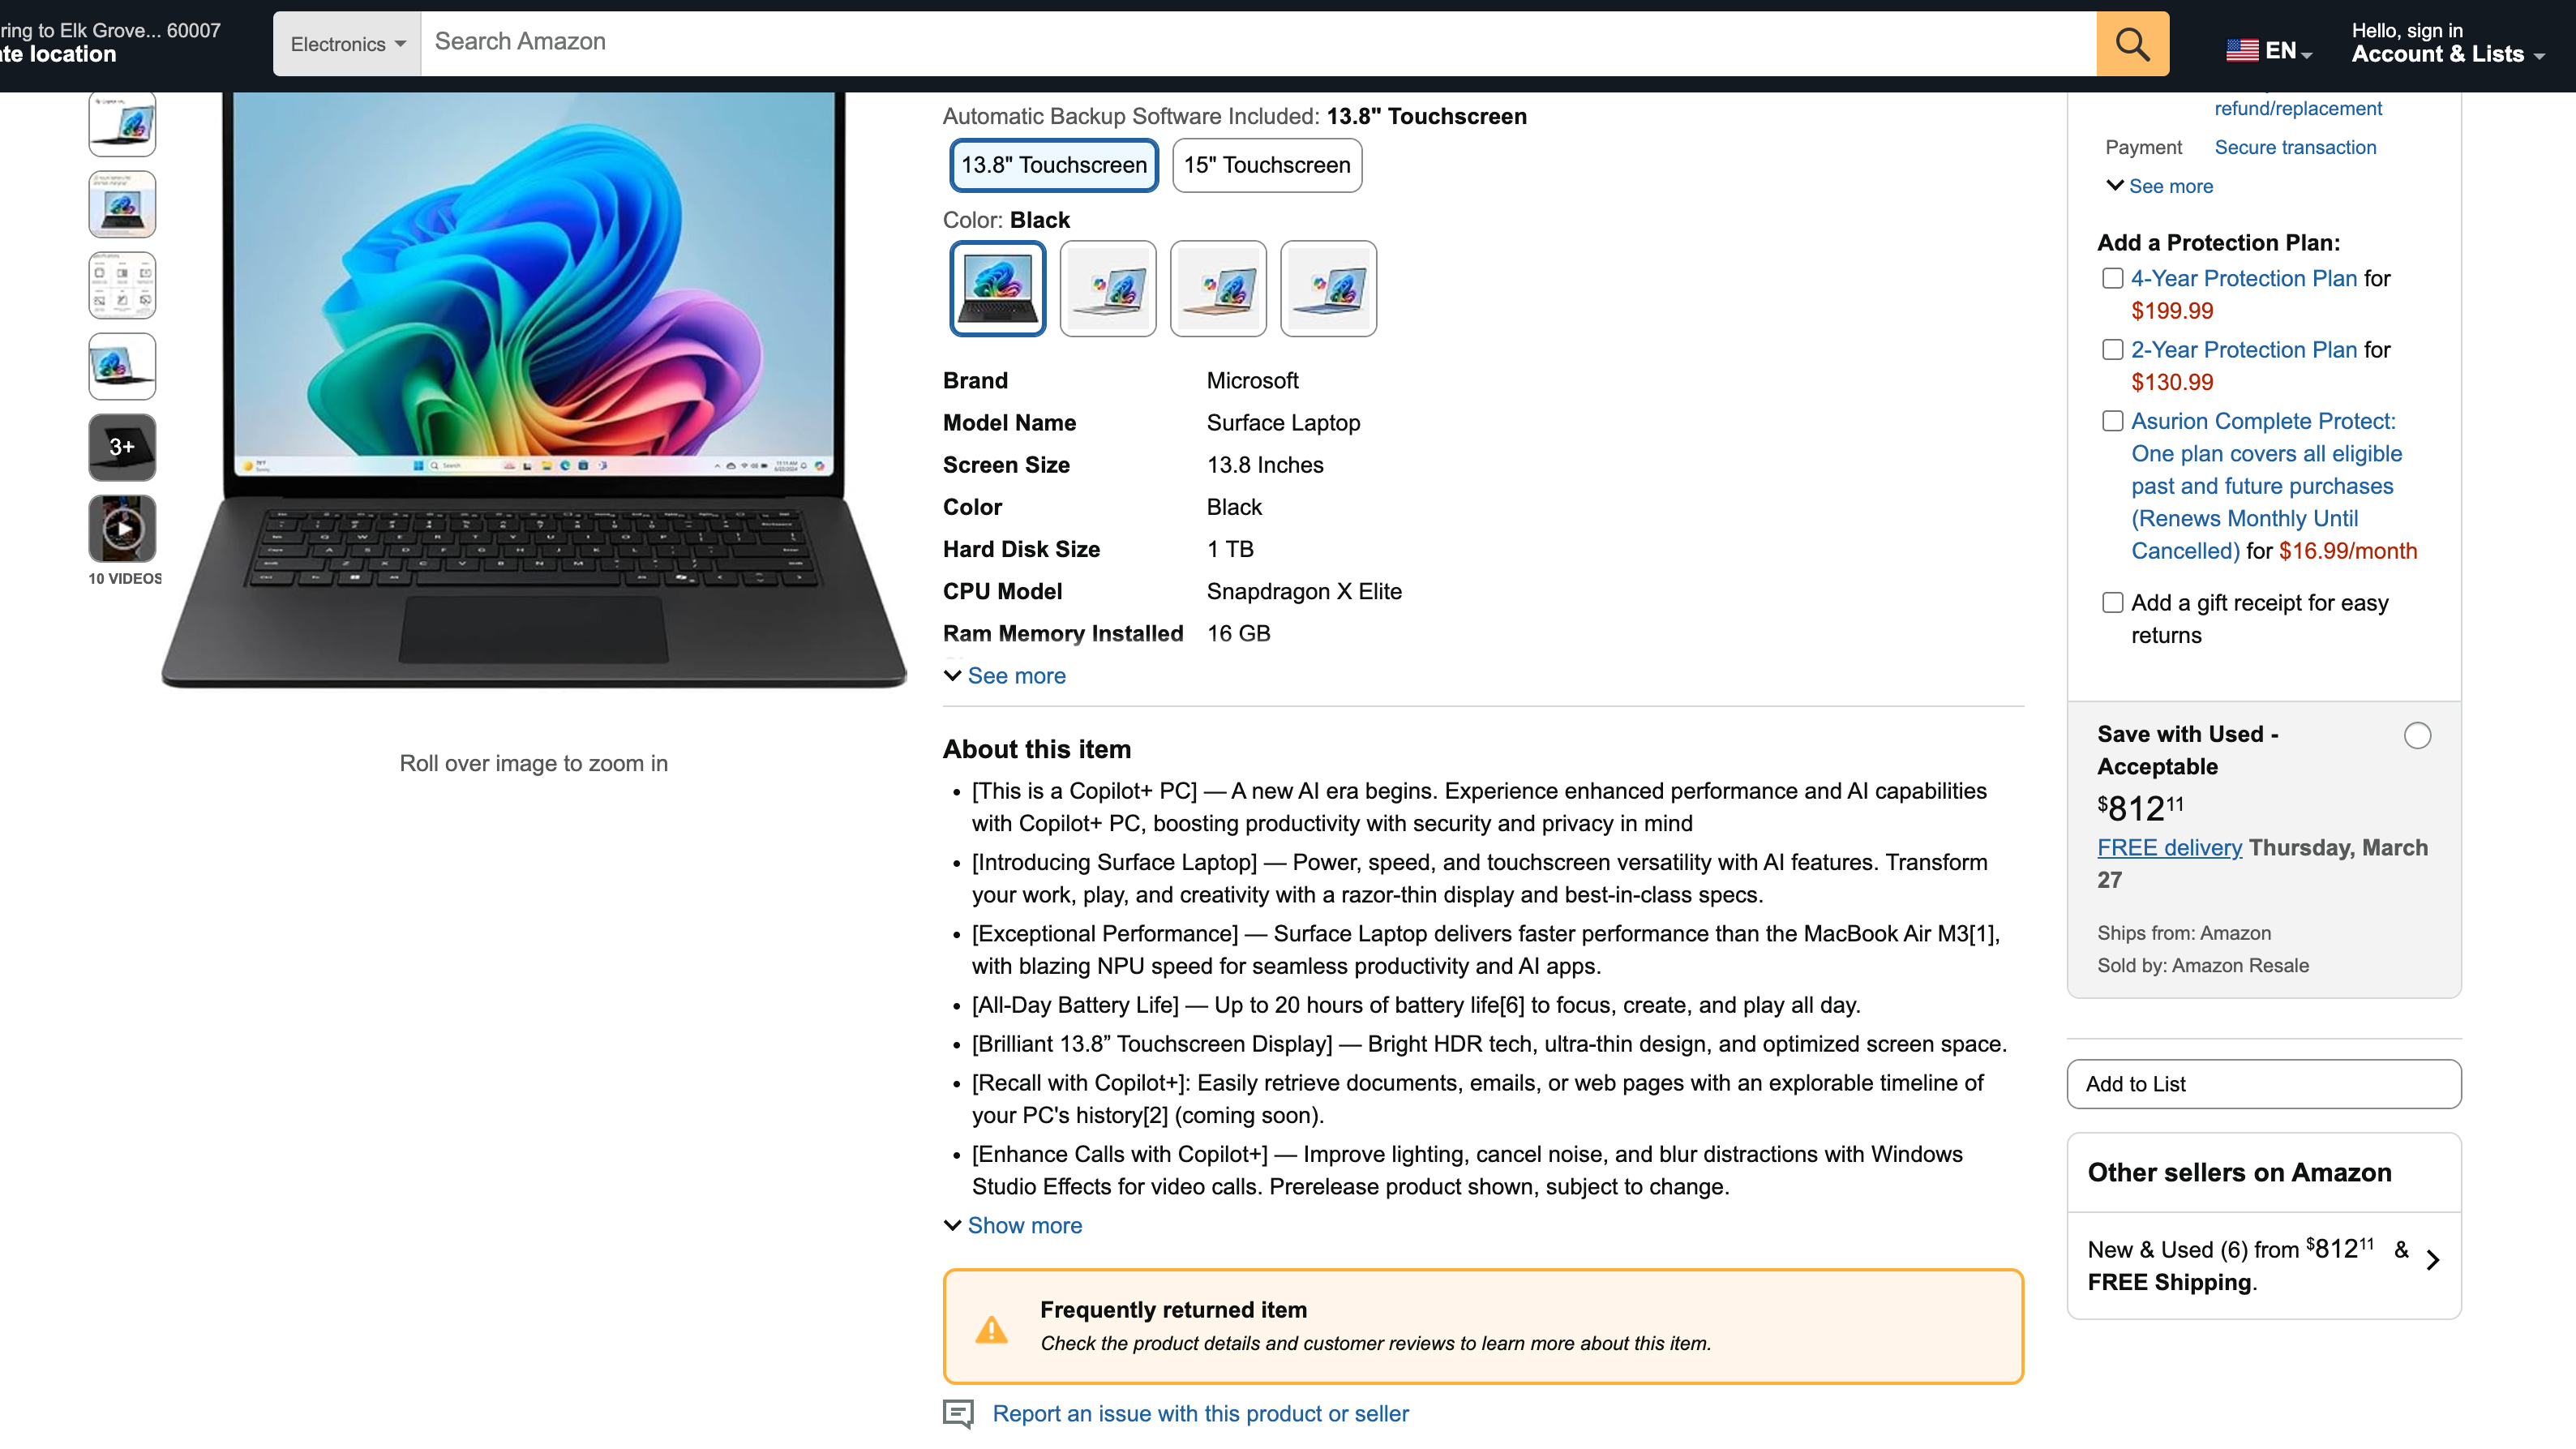
Task: Check Add a gift receipt box
Action: (x=2112, y=602)
